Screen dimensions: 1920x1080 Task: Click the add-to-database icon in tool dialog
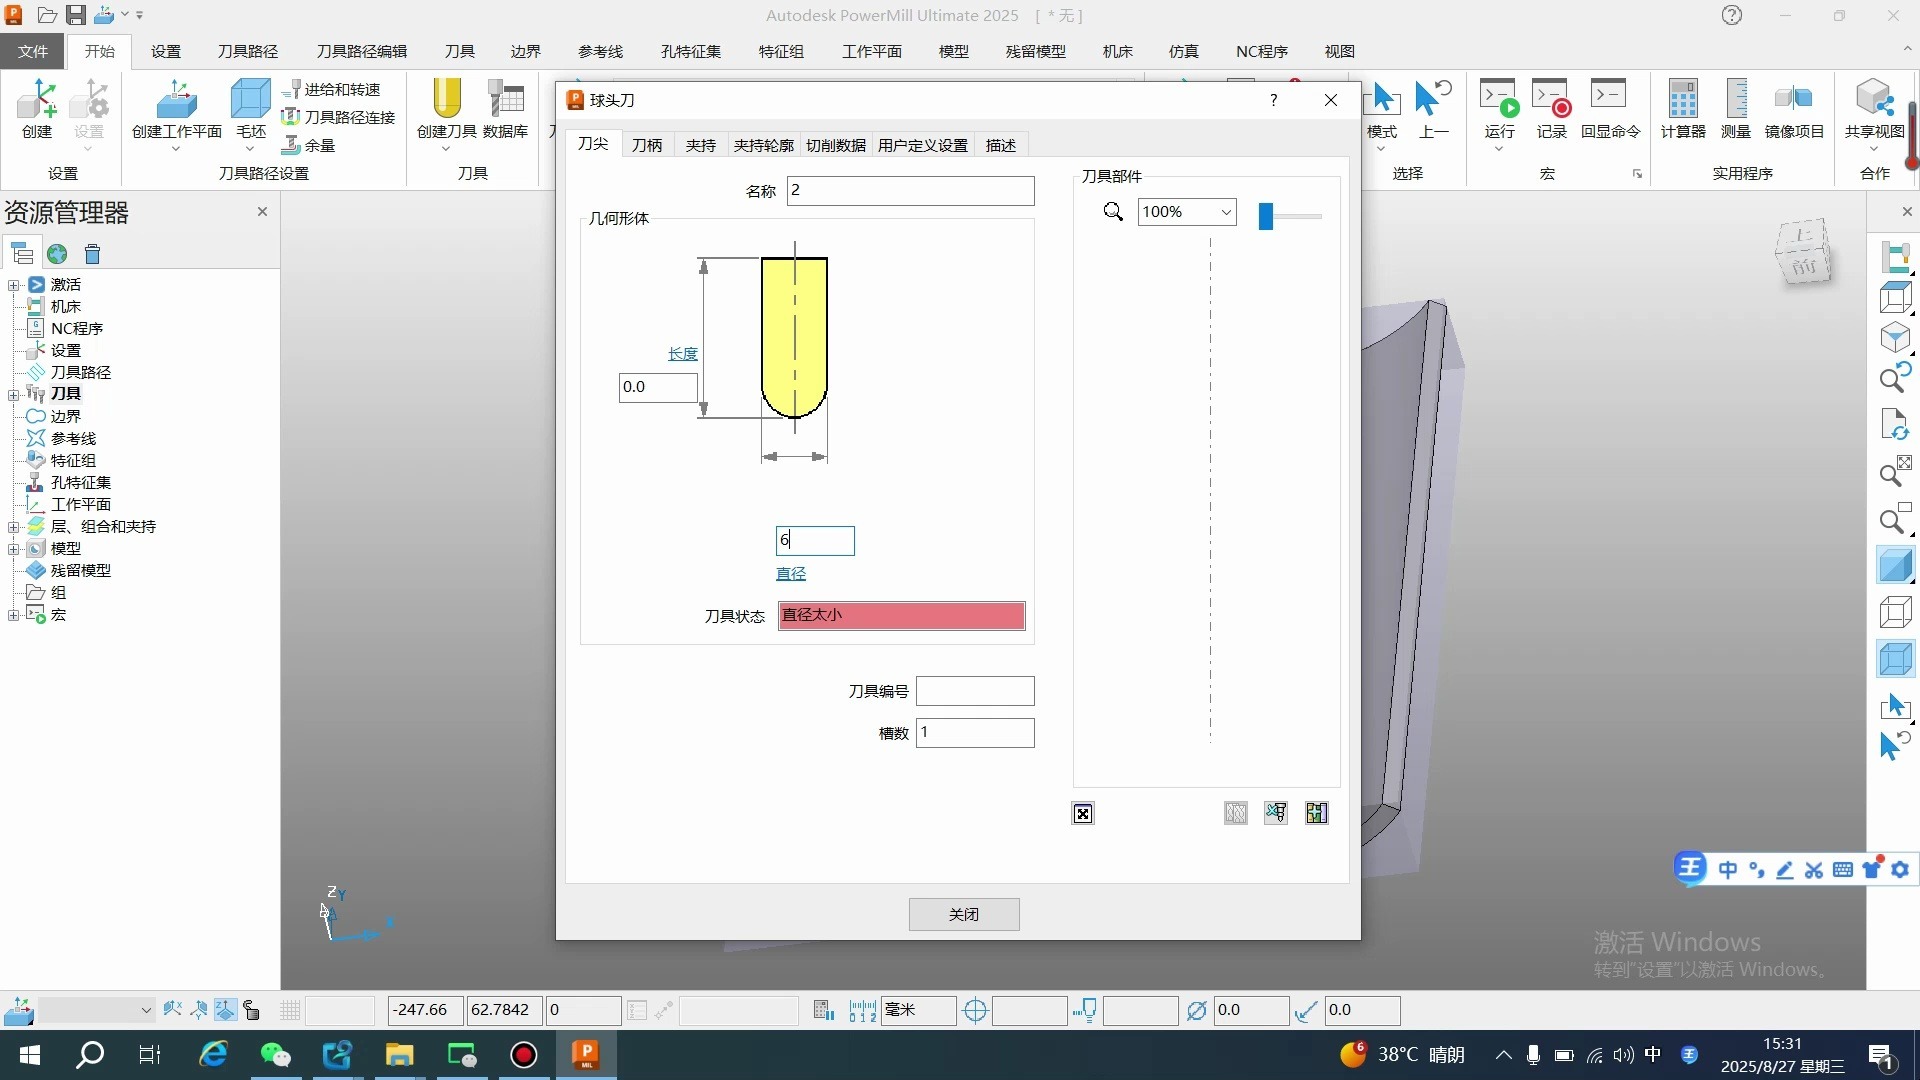point(1316,813)
